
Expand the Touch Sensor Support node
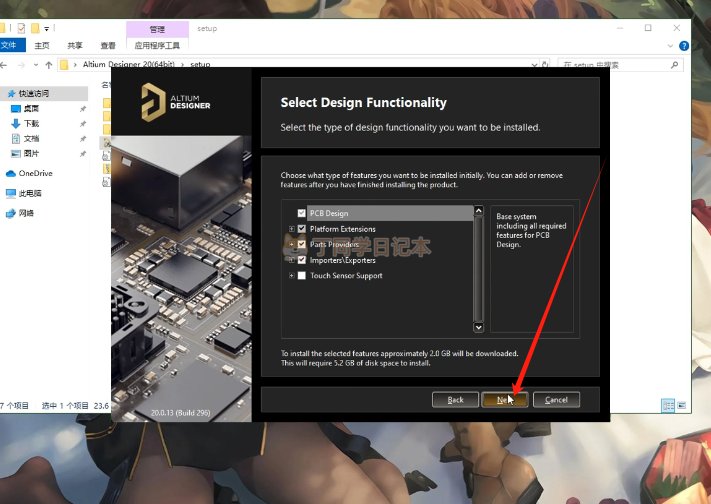click(x=291, y=275)
